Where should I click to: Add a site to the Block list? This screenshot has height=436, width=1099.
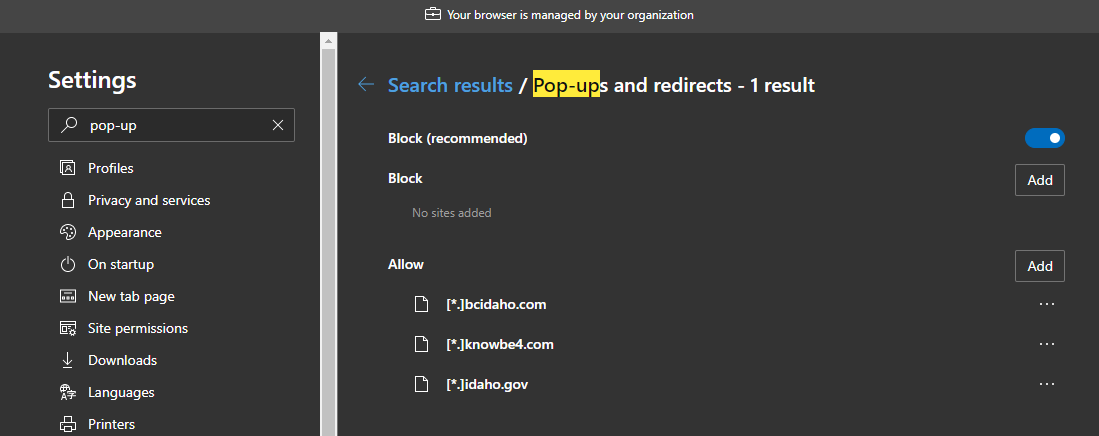[x=1040, y=180]
